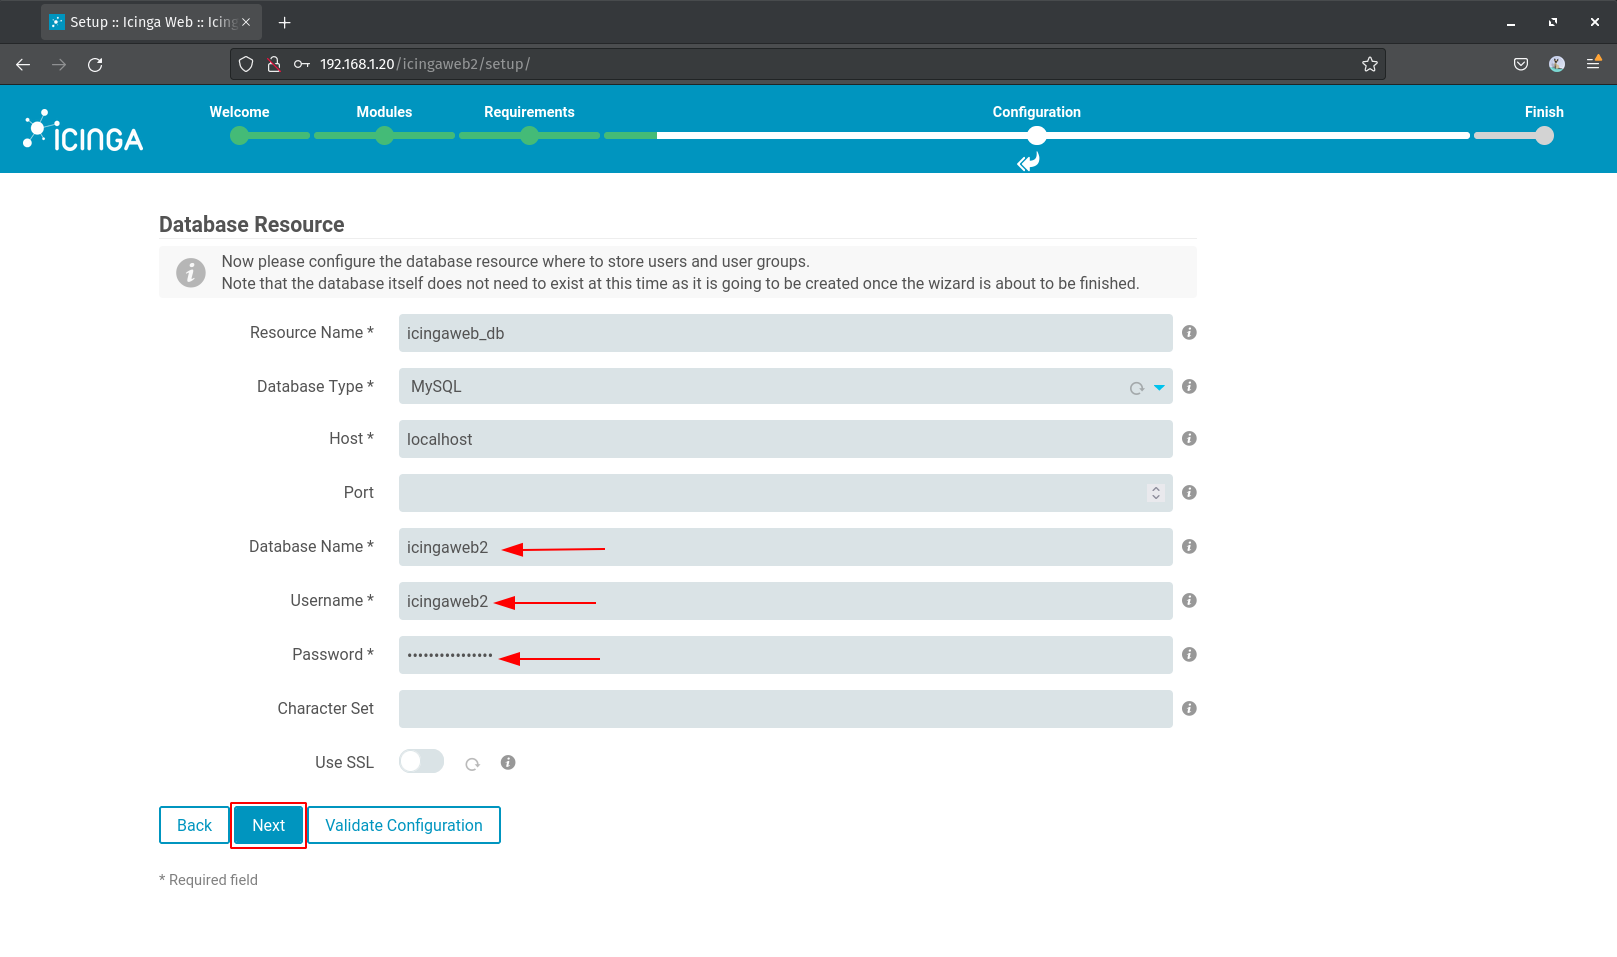1617x957 pixels.
Task: Open info icon for Database Name
Action: click(1189, 546)
